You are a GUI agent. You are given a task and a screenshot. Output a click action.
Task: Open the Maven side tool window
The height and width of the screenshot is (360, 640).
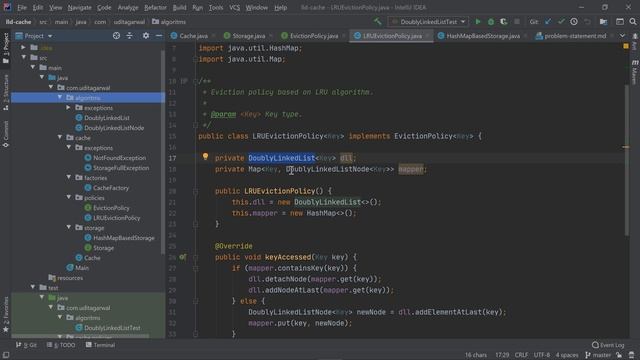coord(635,73)
